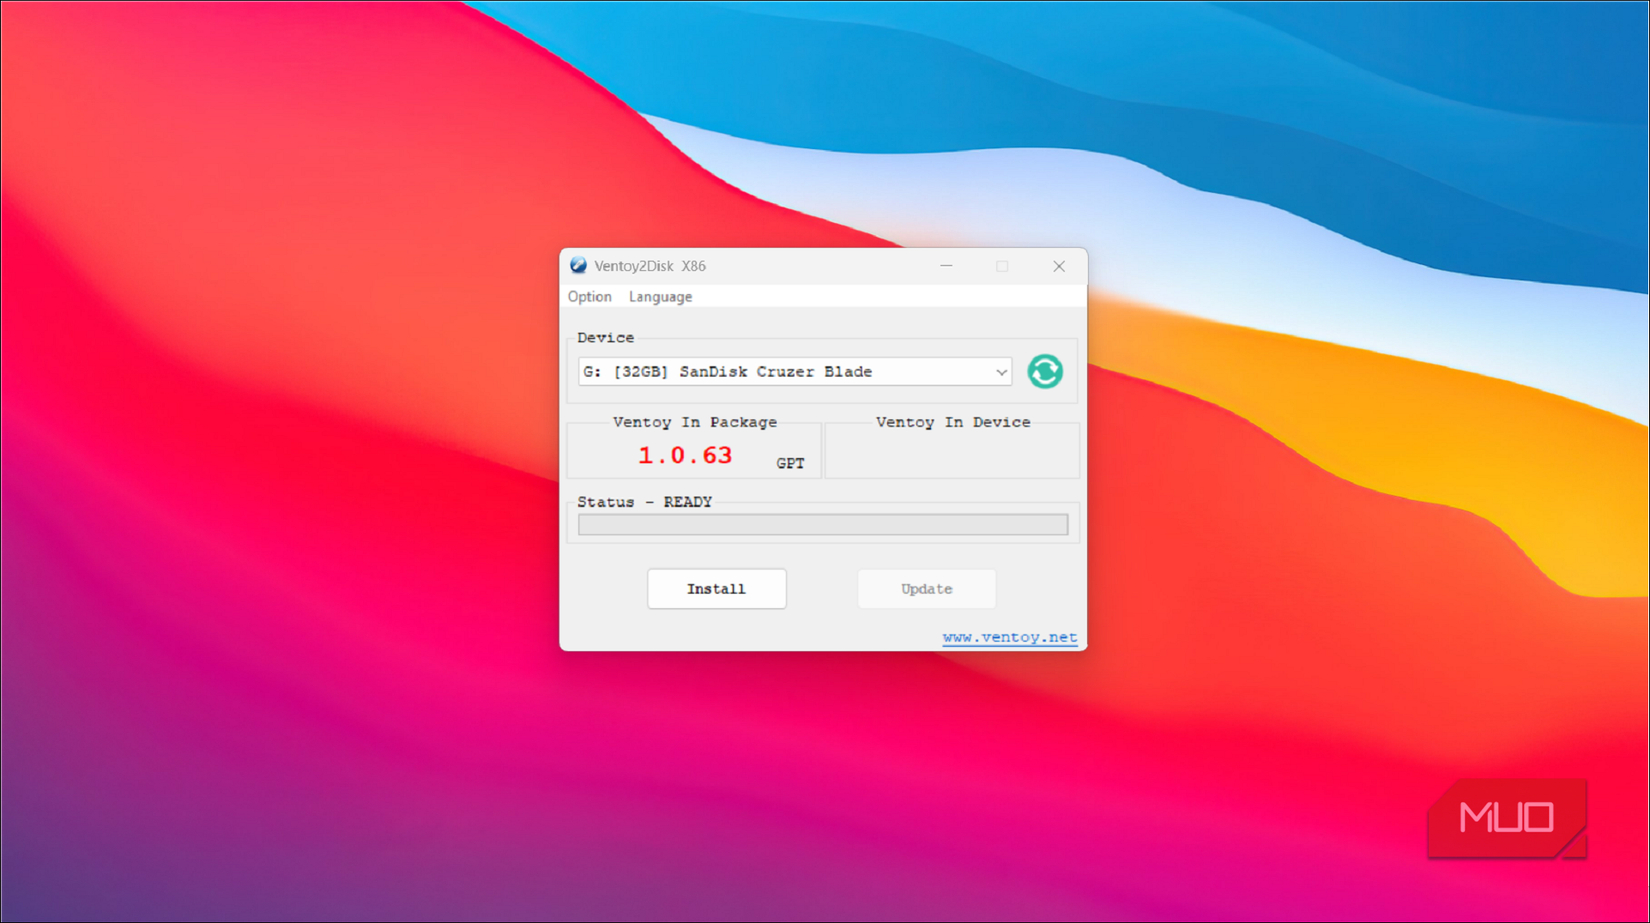Click the dropdown arrow on the device field
The height and width of the screenshot is (923, 1650).
[1001, 371]
